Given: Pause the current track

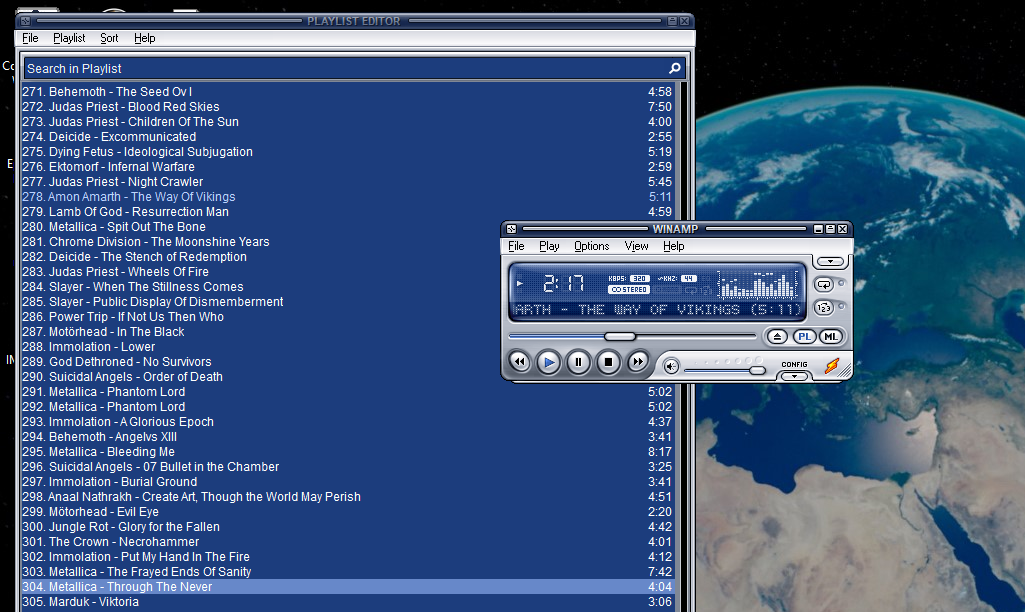Looking at the screenshot, I should tap(578, 362).
